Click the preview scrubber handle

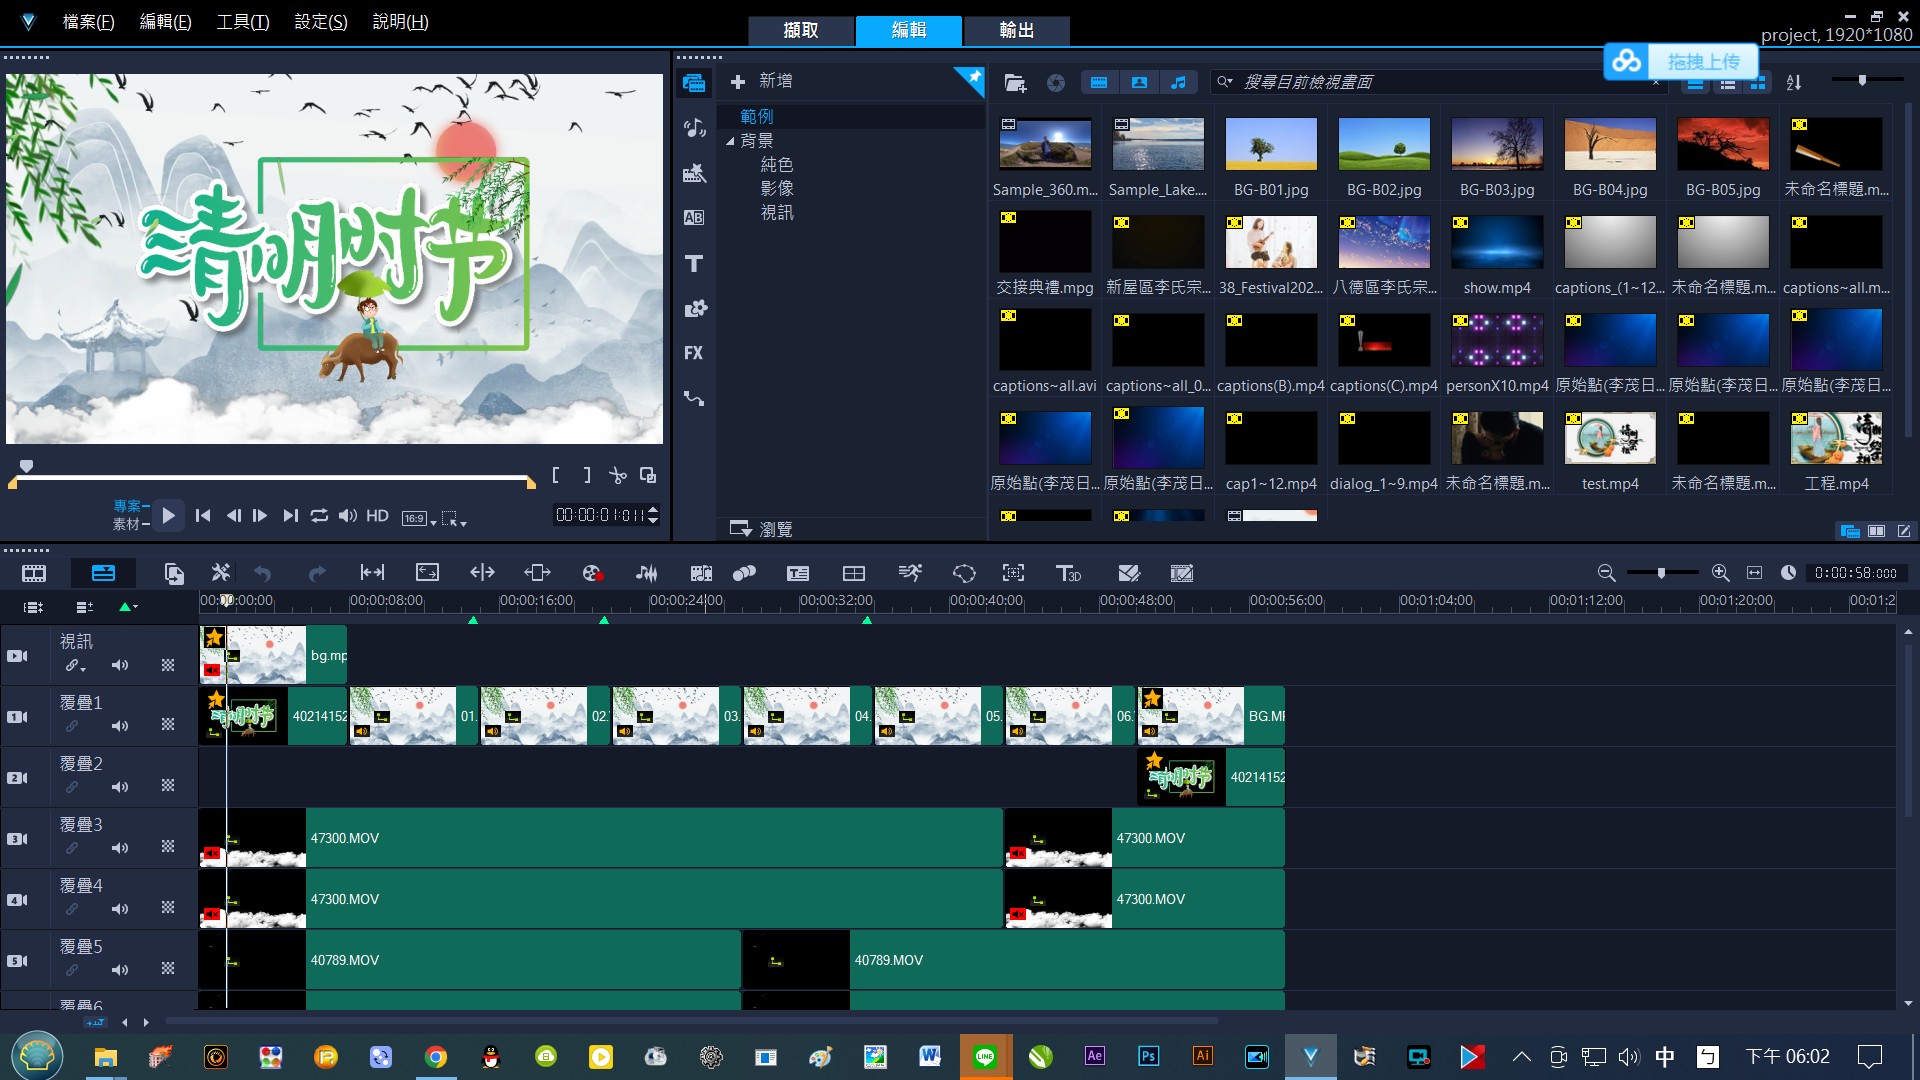(x=27, y=466)
